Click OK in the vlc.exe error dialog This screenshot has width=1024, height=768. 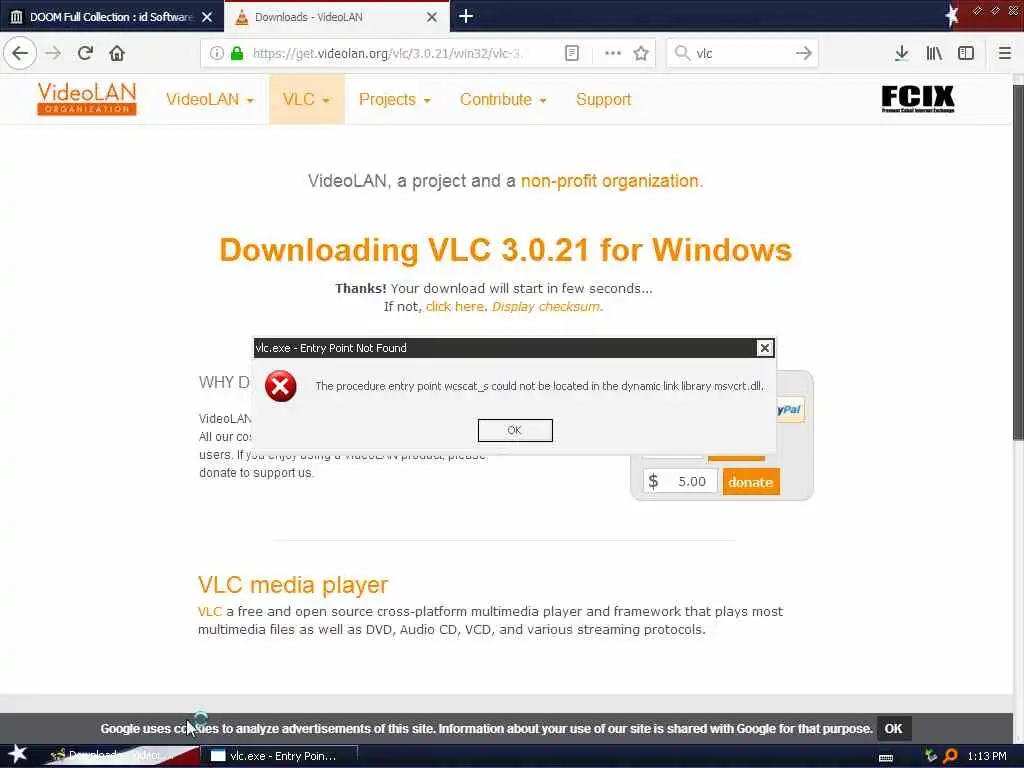point(515,430)
